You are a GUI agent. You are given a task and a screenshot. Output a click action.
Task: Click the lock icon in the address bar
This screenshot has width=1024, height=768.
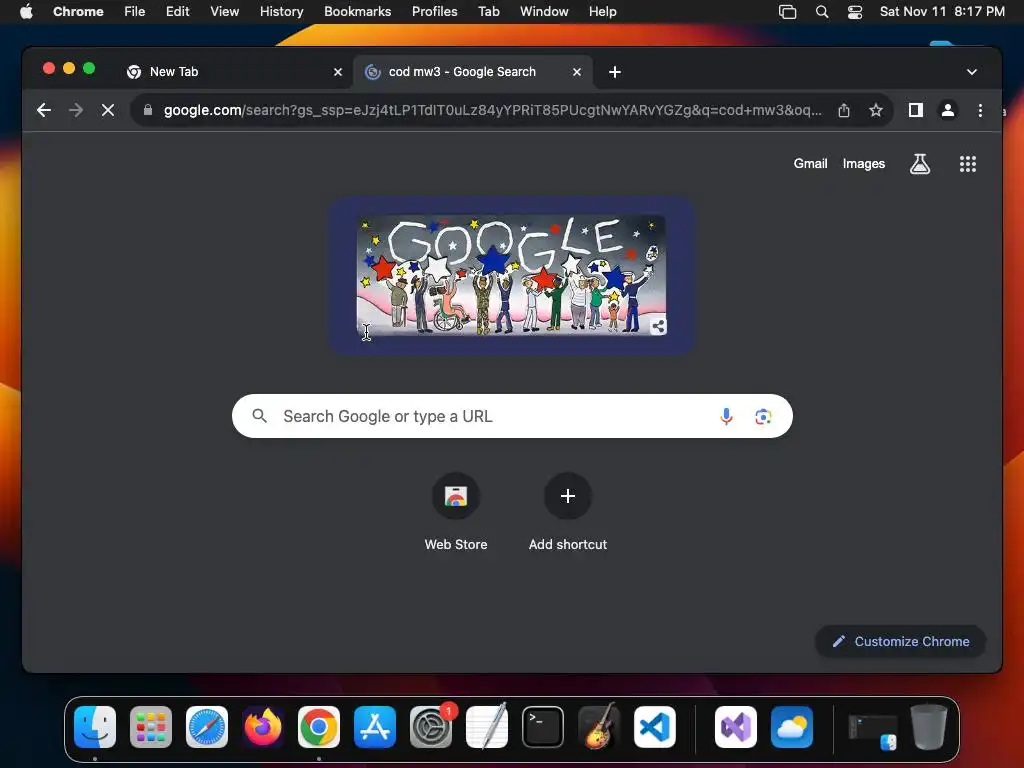[148, 110]
